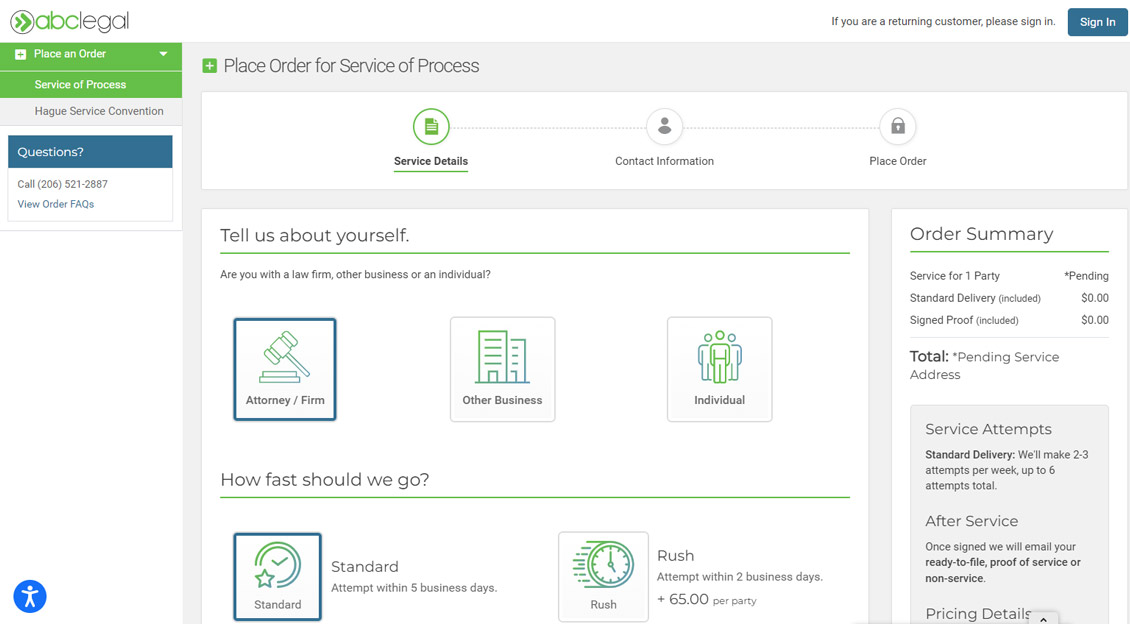Click the green plus icon beside page title
This screenshot has width=1130, height=624.
209,66
